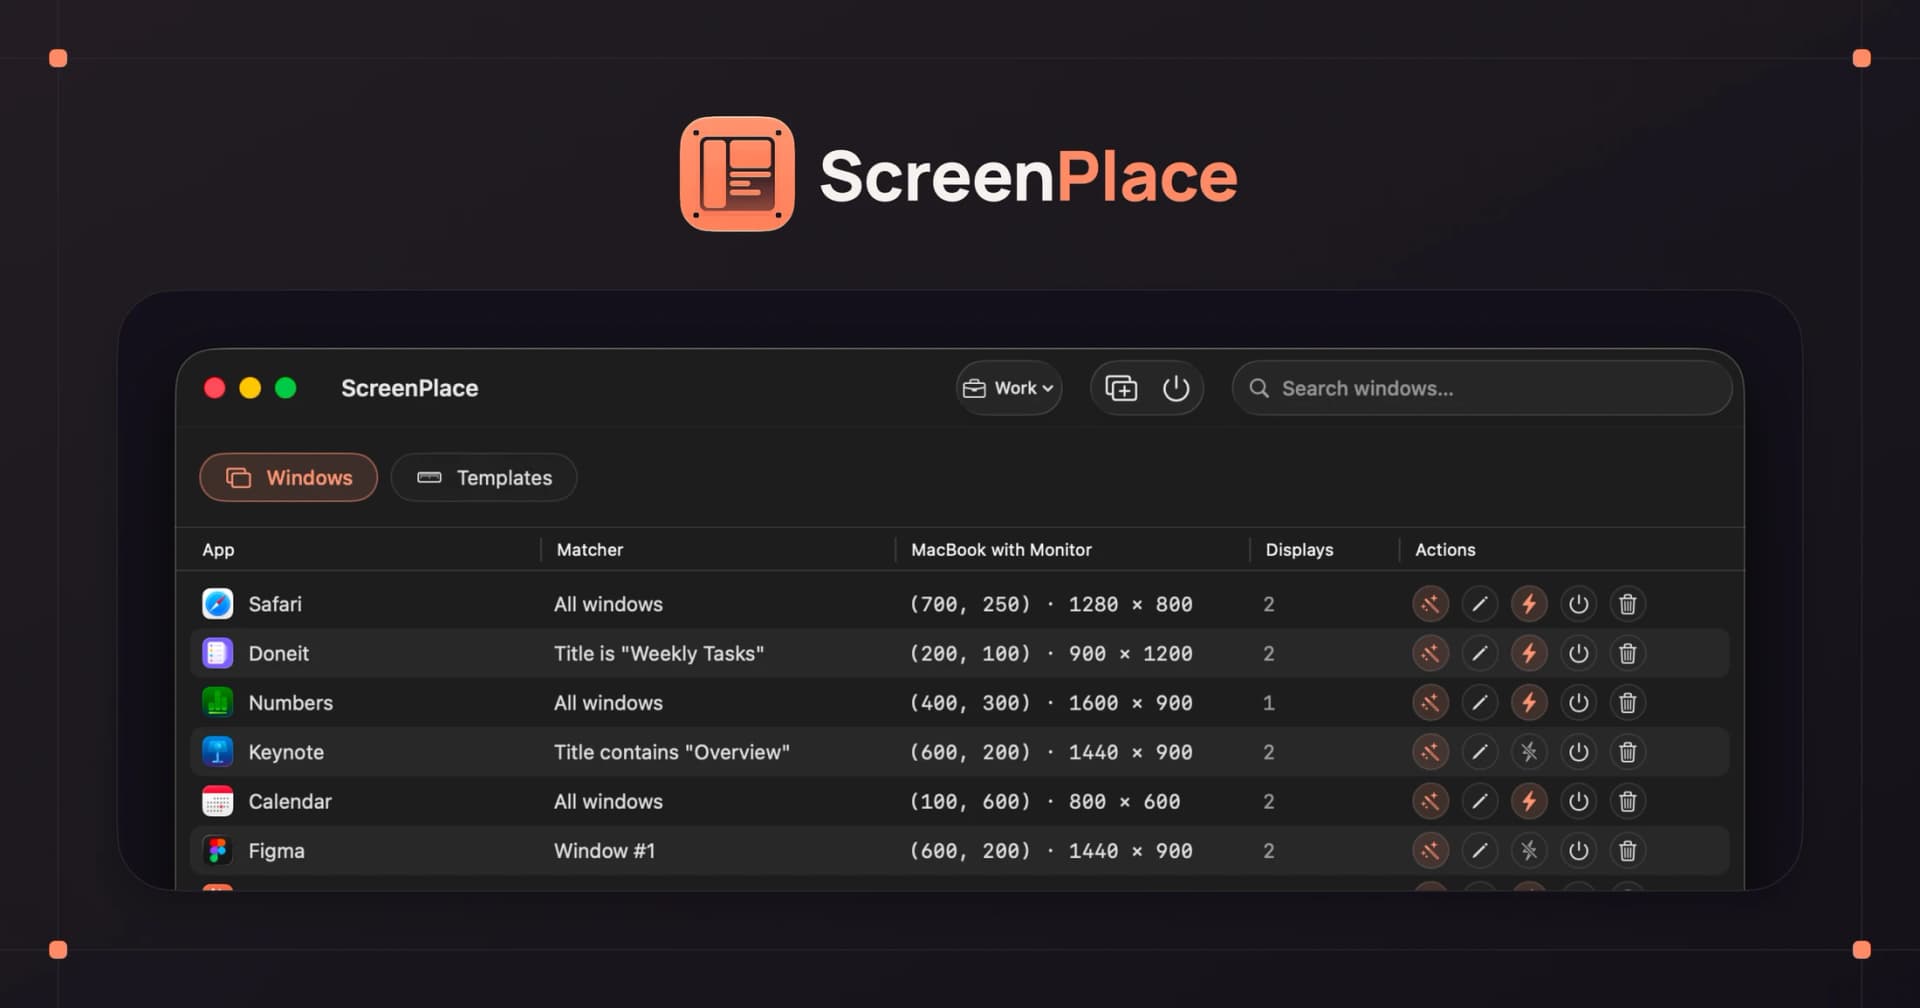Click the Doneit app name
The height and width of the screenshot is (1008, 1920).
coord(279,653)
